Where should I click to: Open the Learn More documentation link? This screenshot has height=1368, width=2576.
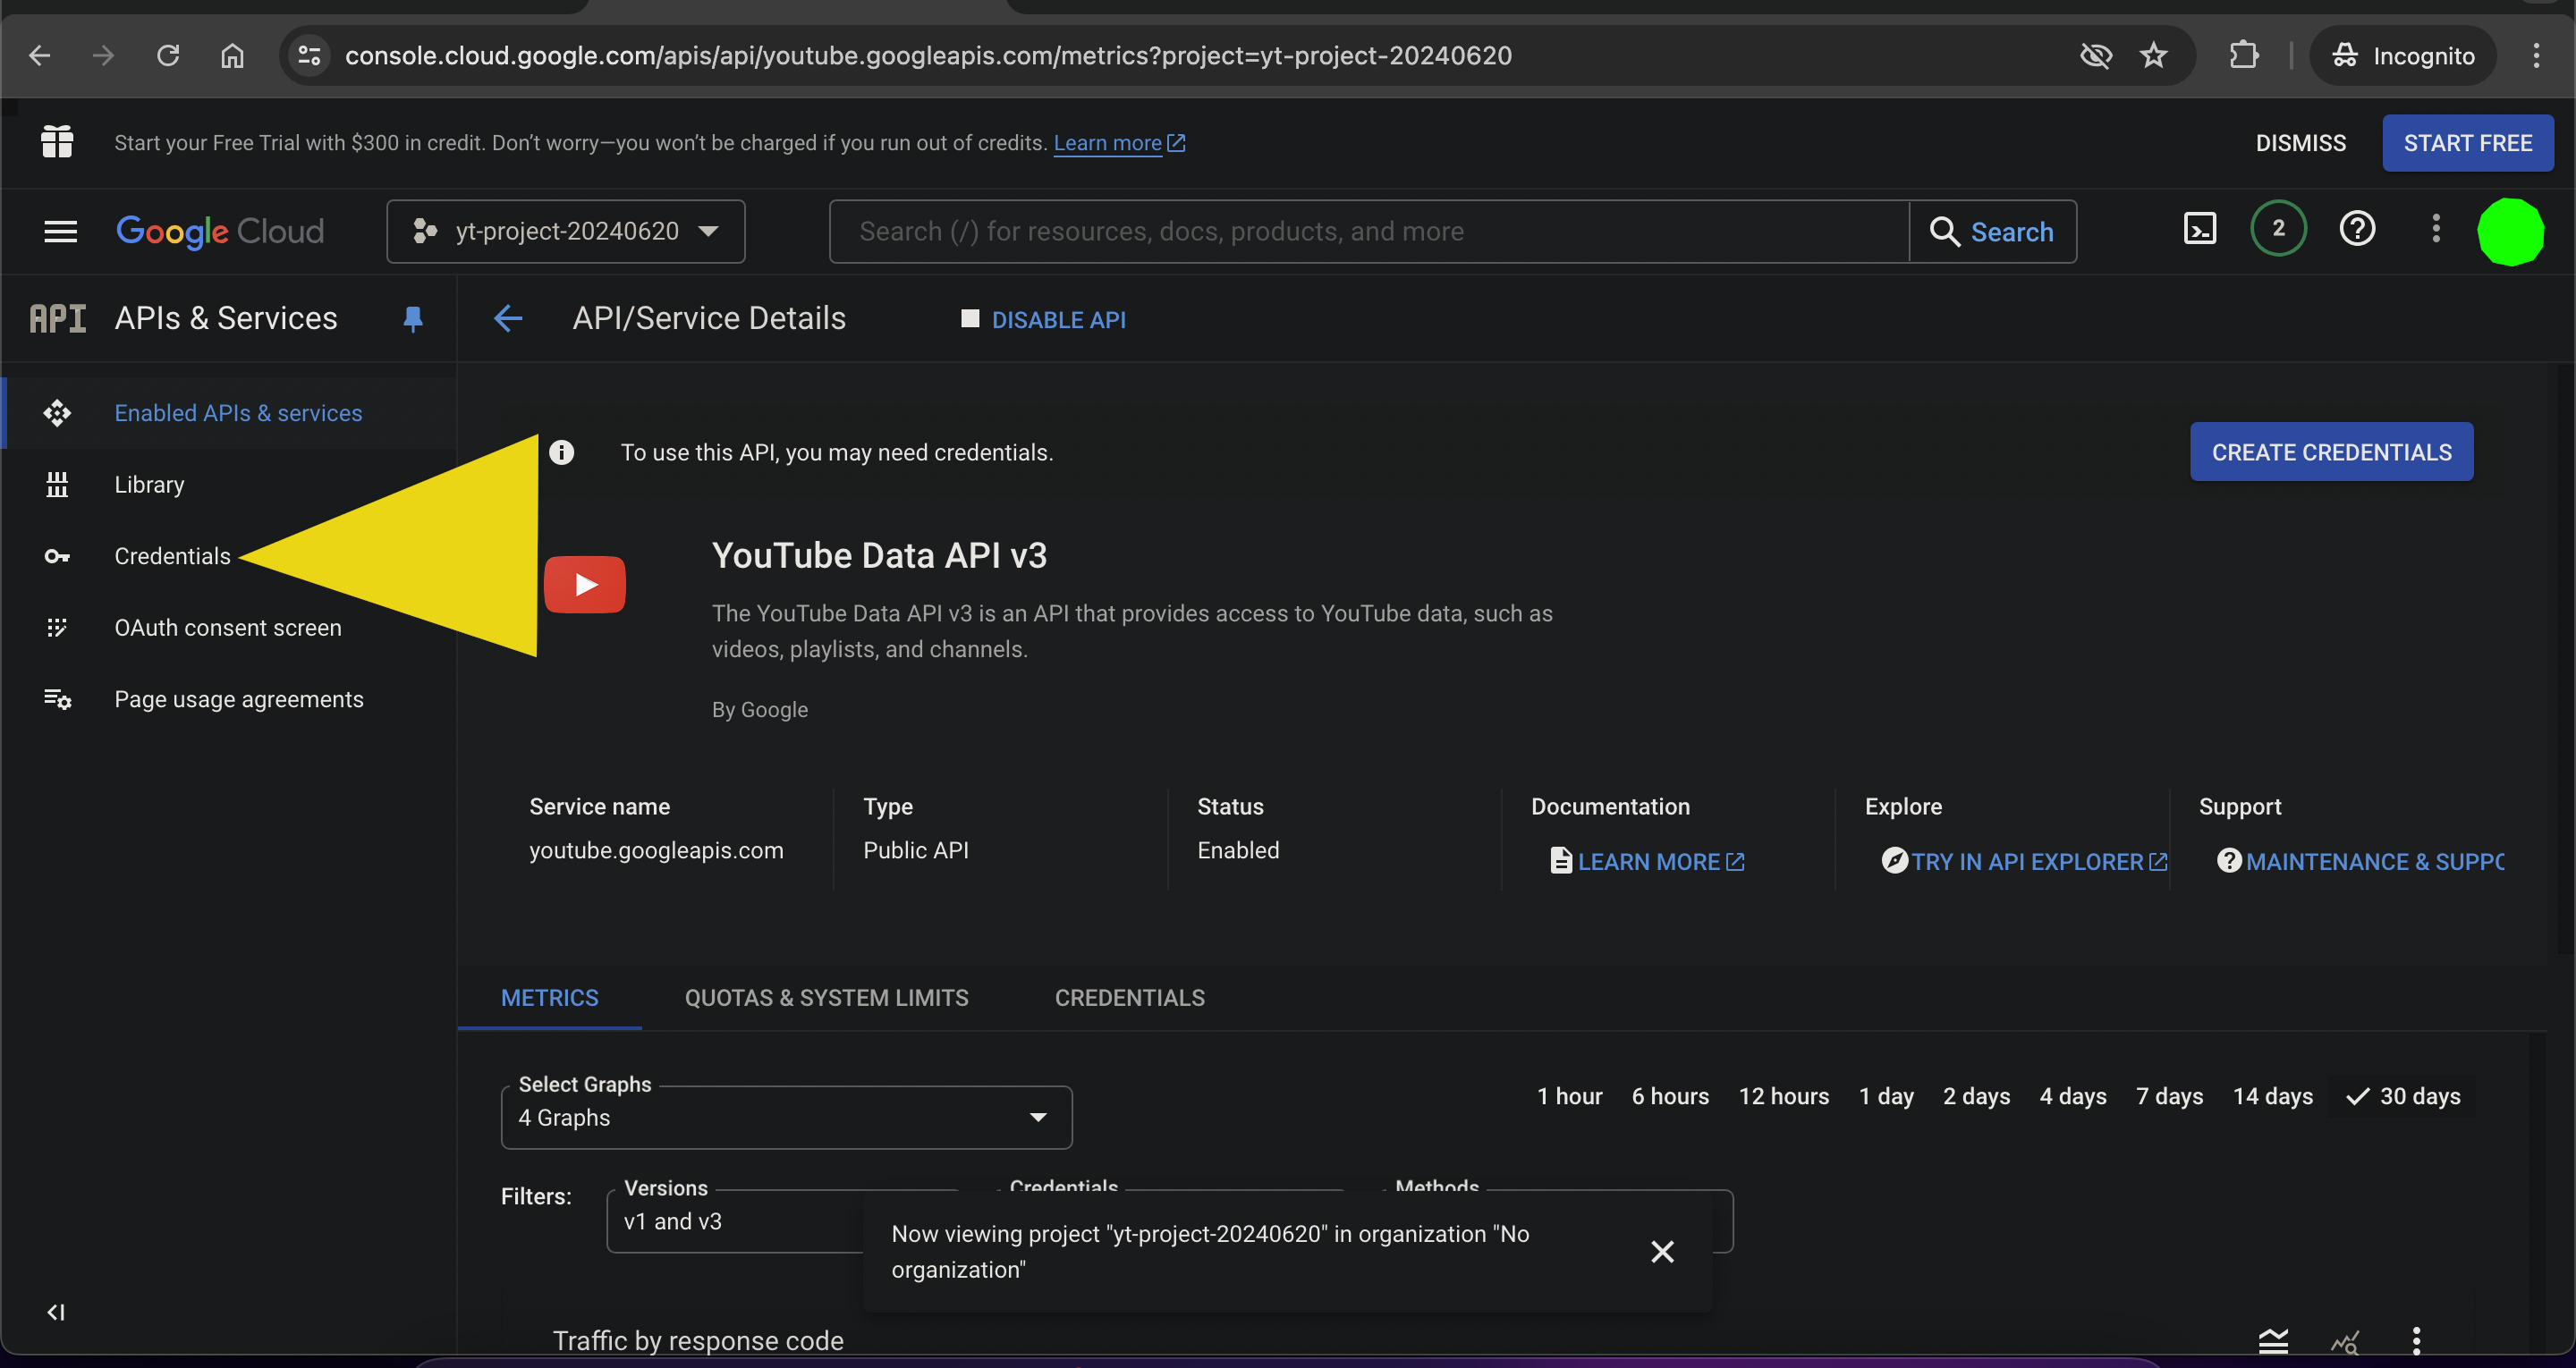(1647, 861)
